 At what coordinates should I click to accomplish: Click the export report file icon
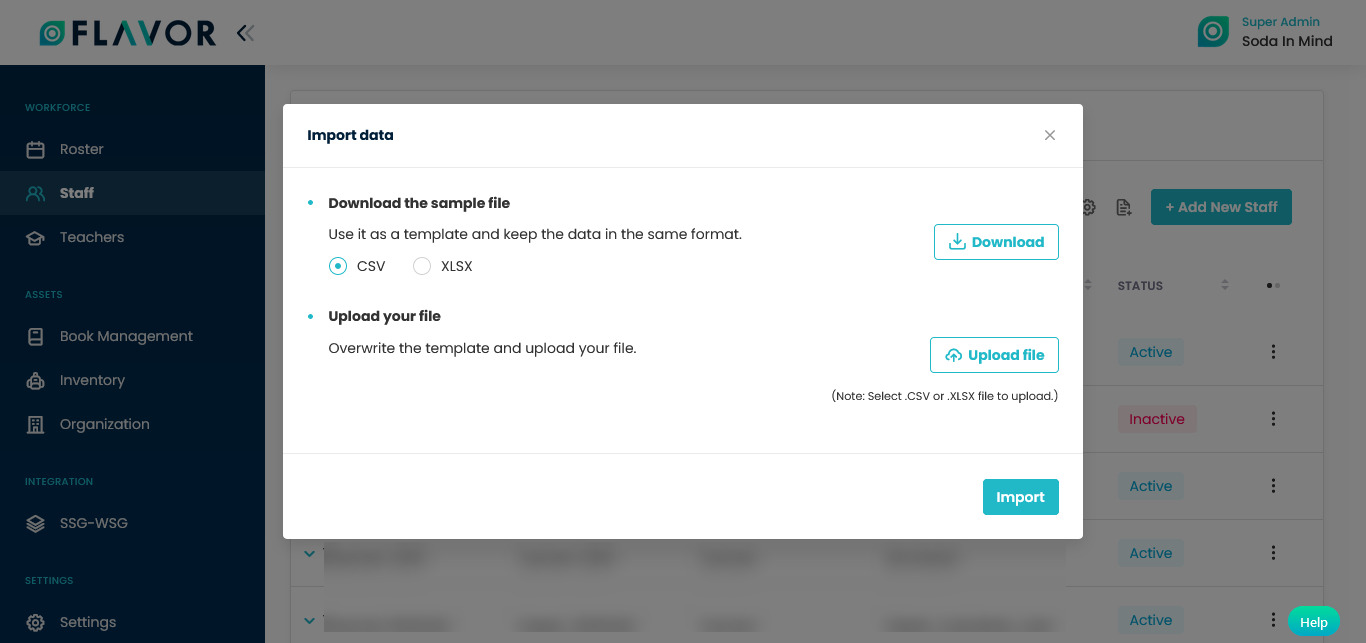pyautogui.click(x=1124, y=207)
